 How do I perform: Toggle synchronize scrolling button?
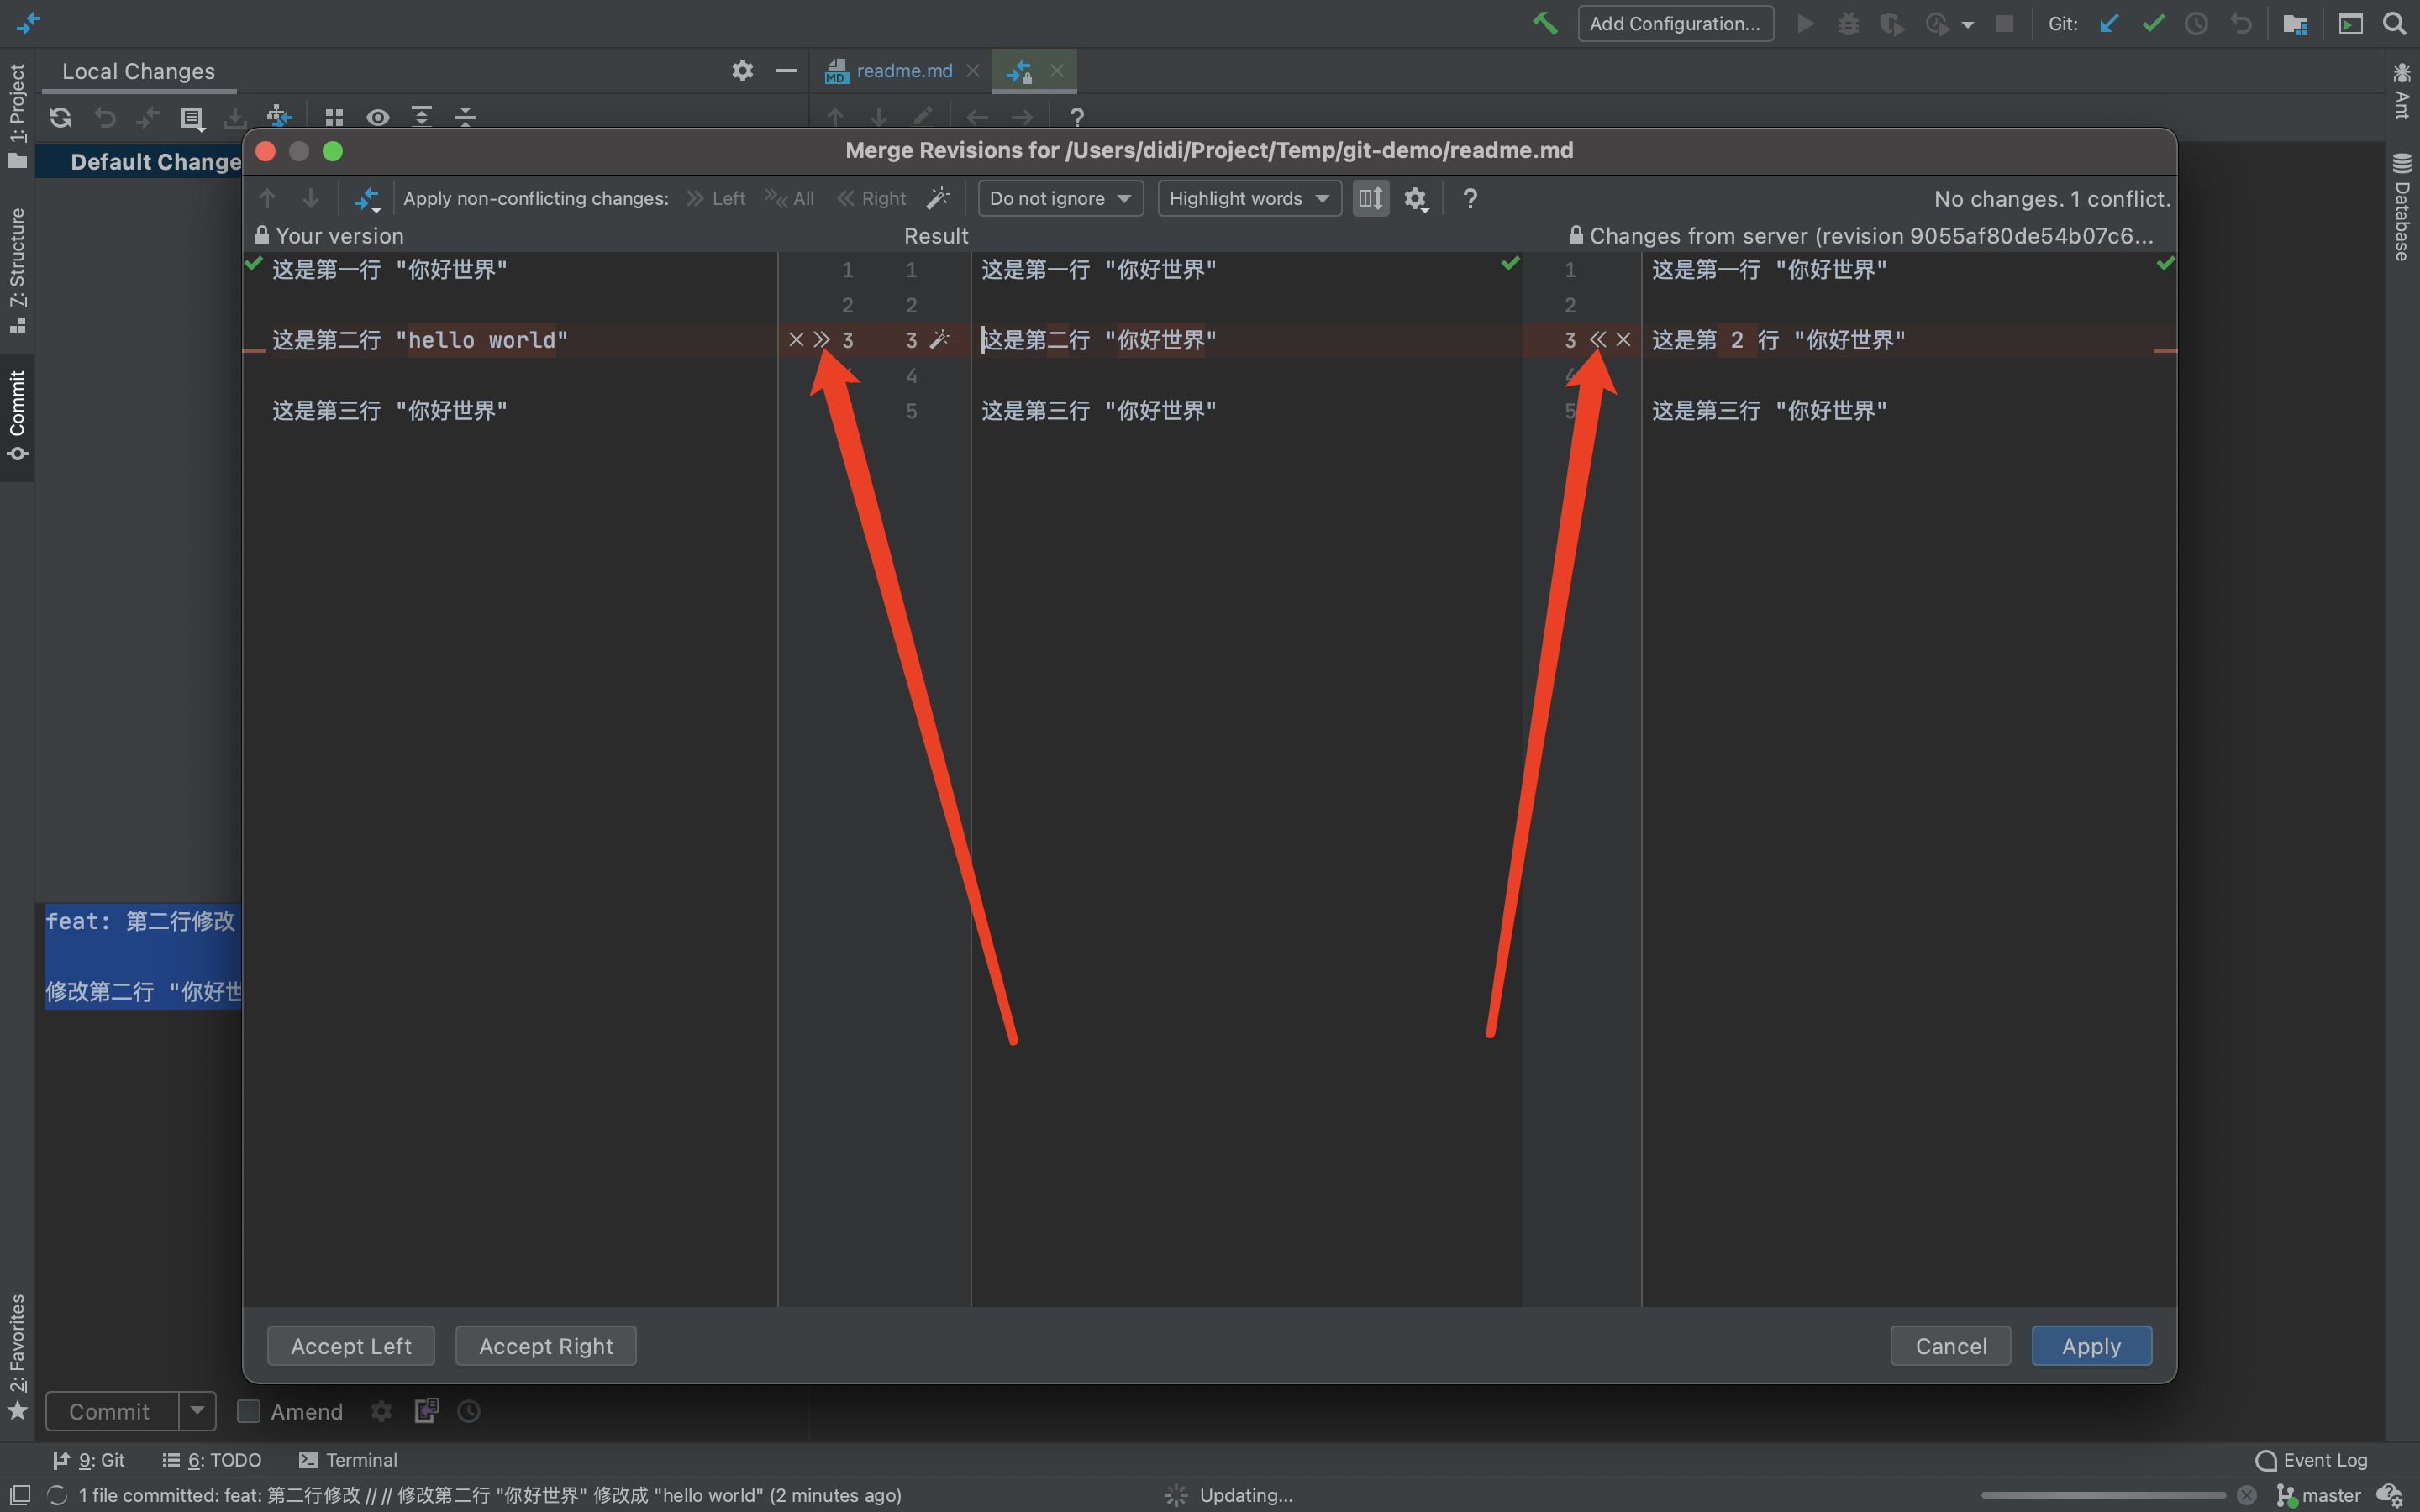[1370, 198]
